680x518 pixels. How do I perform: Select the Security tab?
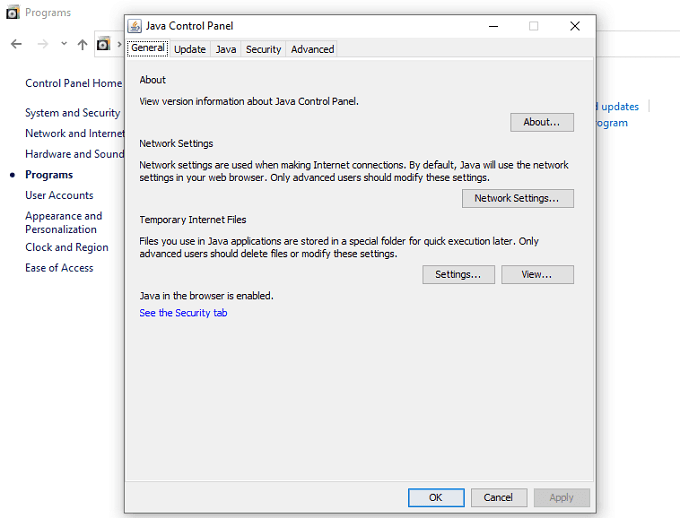(x=263, y=49)
